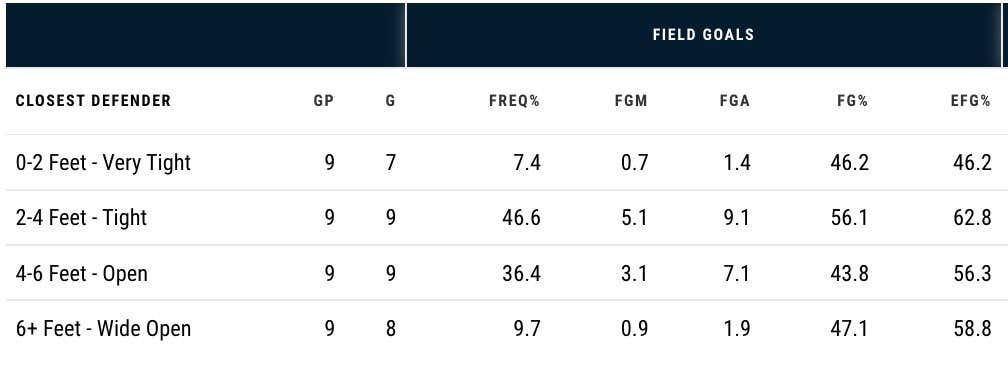Sort by FGA column header

pos(735,101)
